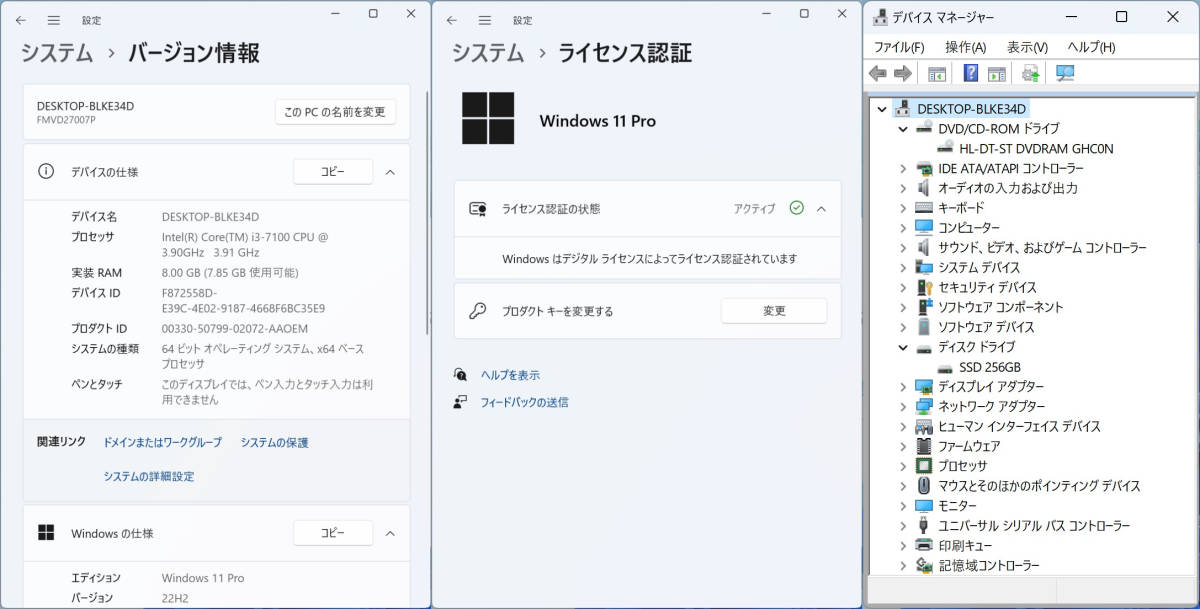Viewport: 1200px width, 609px height.
Task: Click the processor chip icon in the tree
Action: (924, 466)
